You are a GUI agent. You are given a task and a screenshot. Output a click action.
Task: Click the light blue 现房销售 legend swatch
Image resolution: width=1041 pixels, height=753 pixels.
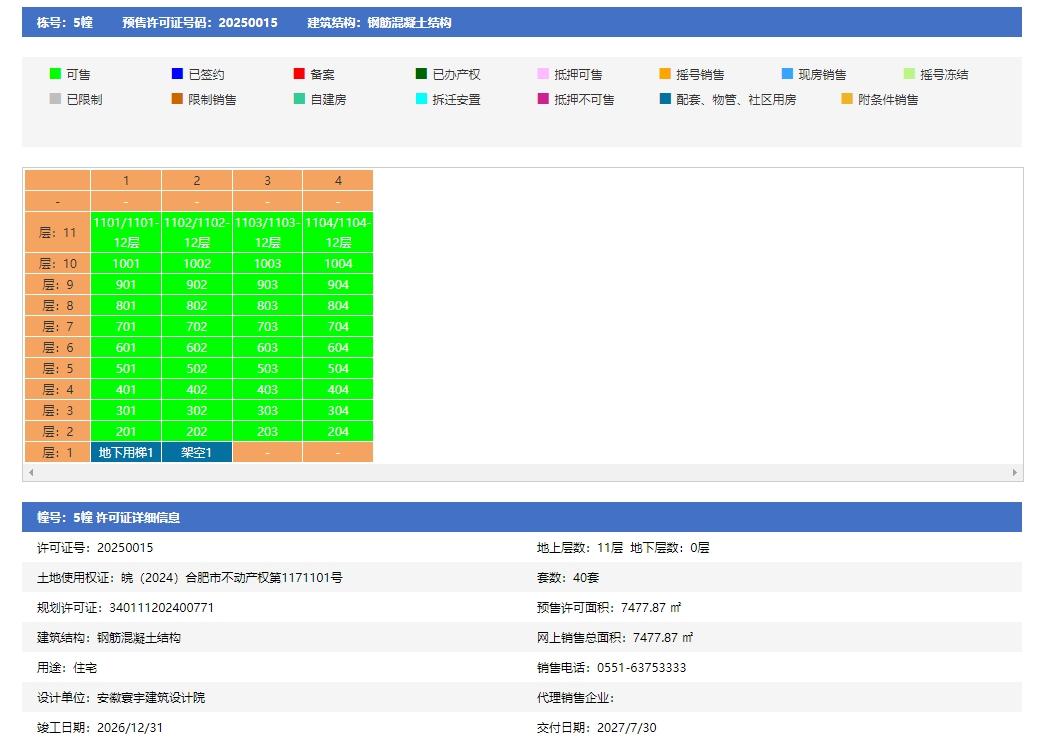(x=787, y=74)
